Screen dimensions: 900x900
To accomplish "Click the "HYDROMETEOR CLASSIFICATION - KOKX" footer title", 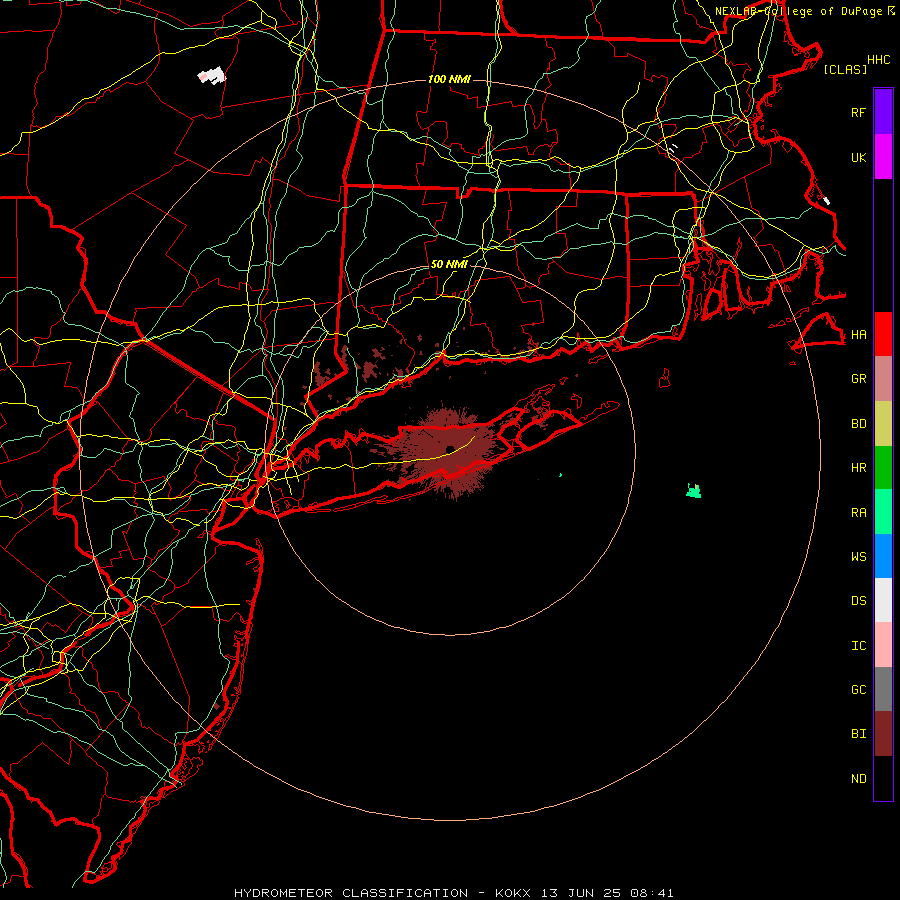I will 382,893.
